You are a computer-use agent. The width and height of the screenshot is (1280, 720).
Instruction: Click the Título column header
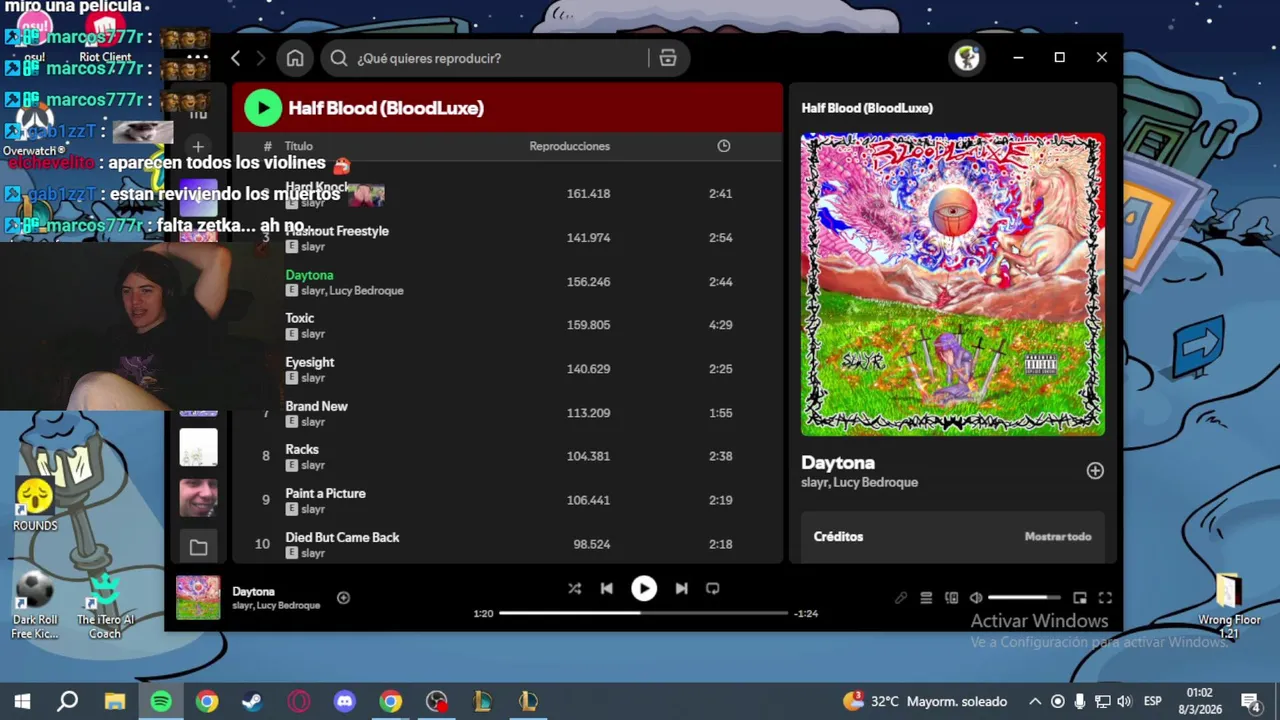coord(298,146)
